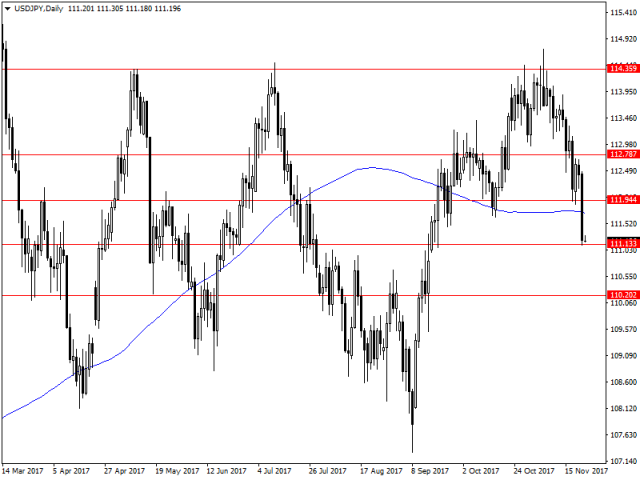Click the 17 Aug 2017 date label
The image size is (640, 480).
381,471
